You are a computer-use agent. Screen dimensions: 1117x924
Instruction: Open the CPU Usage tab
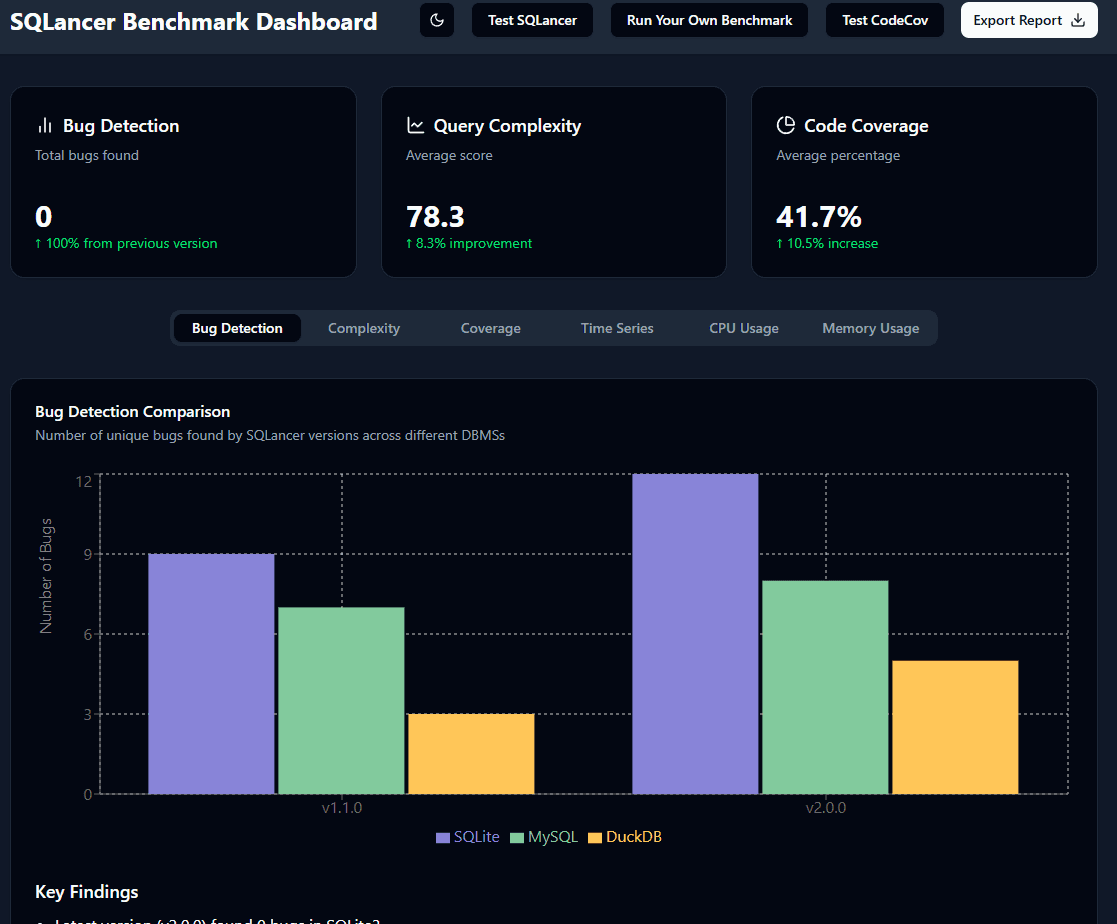(x=744, y=328)
